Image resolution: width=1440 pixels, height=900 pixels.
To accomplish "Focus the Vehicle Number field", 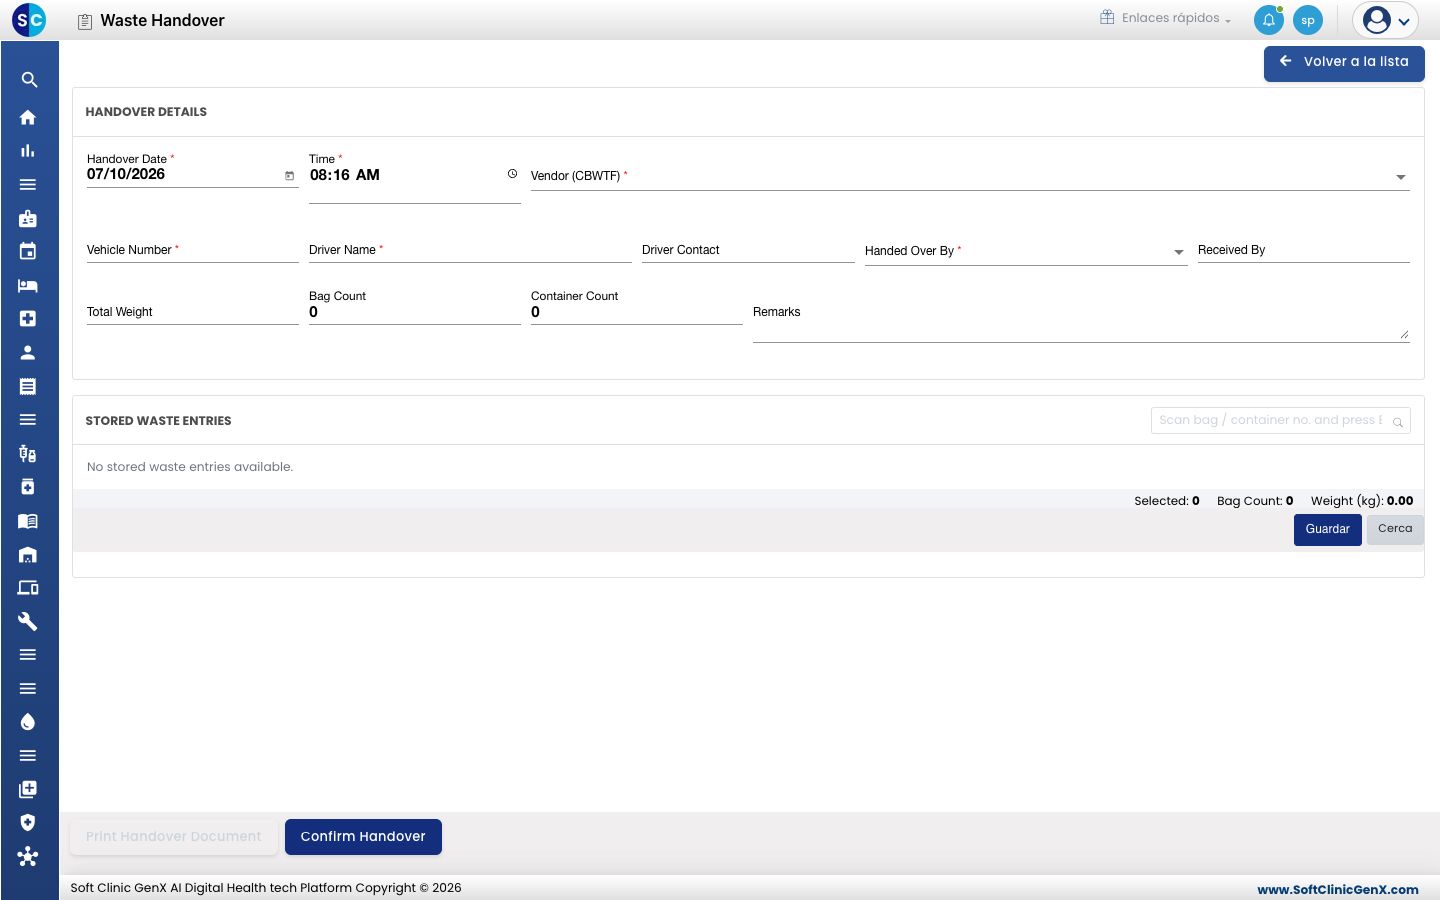I will coord(193,250).
